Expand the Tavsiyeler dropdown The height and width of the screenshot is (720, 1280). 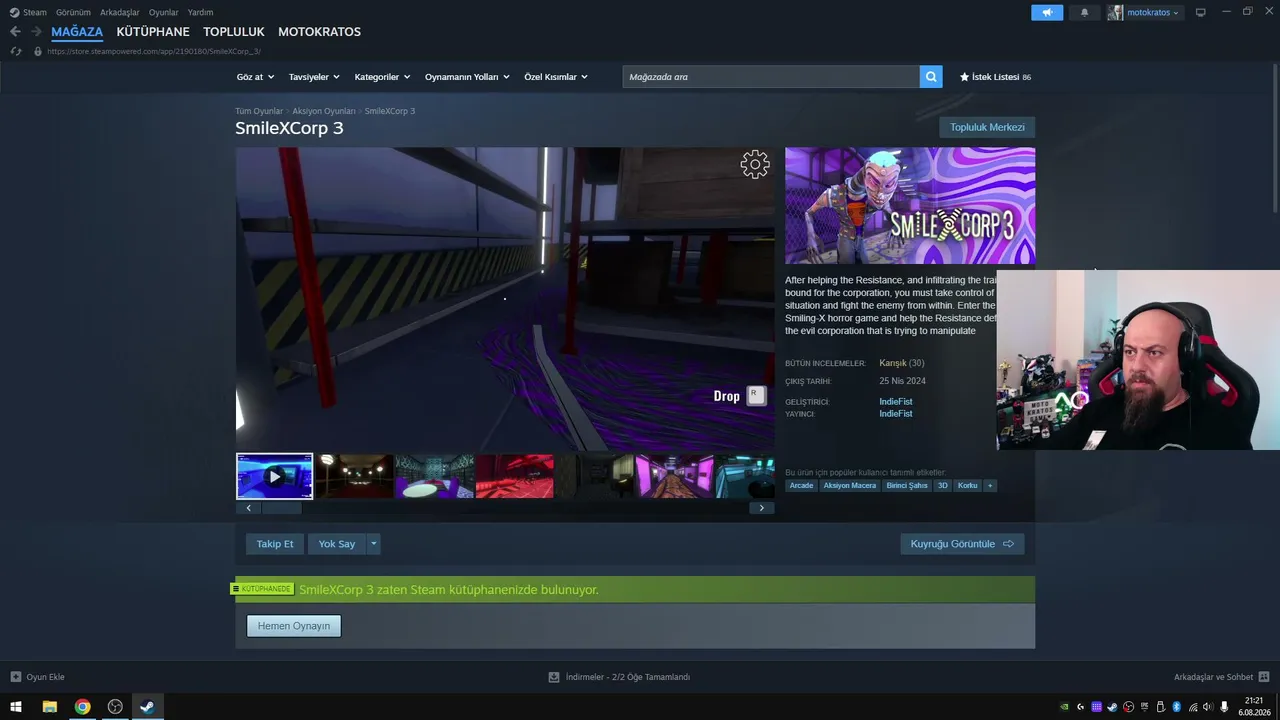click(314, 77)
